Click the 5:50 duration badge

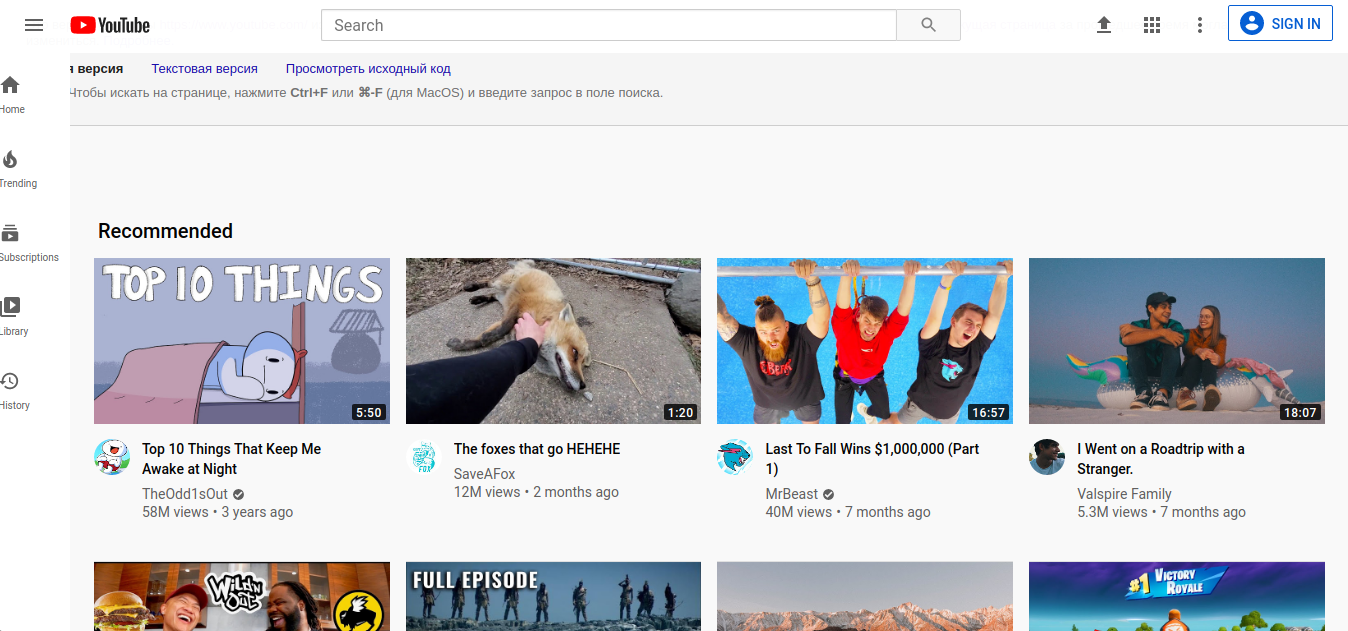(x=369, y=412)
